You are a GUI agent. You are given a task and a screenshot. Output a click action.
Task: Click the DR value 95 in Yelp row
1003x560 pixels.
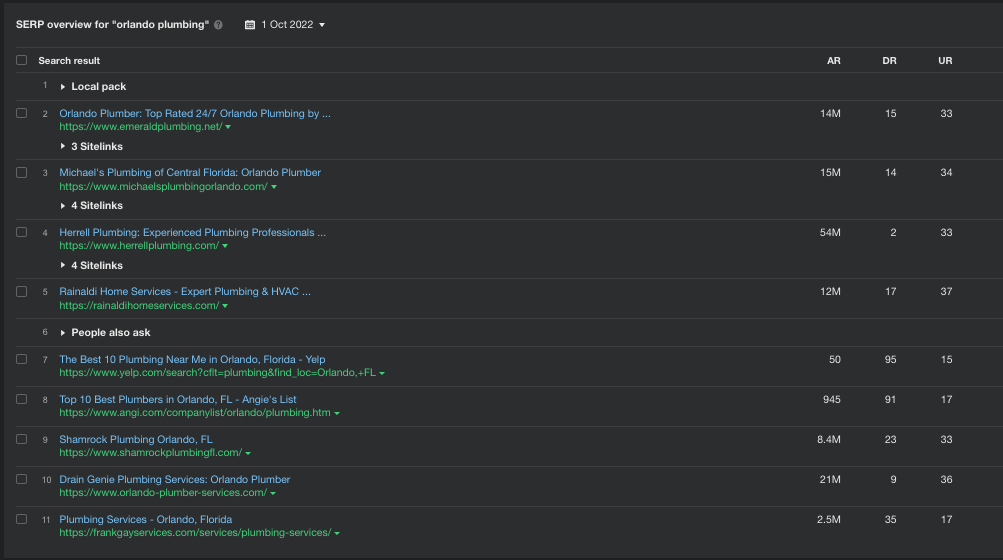(890, 360)
